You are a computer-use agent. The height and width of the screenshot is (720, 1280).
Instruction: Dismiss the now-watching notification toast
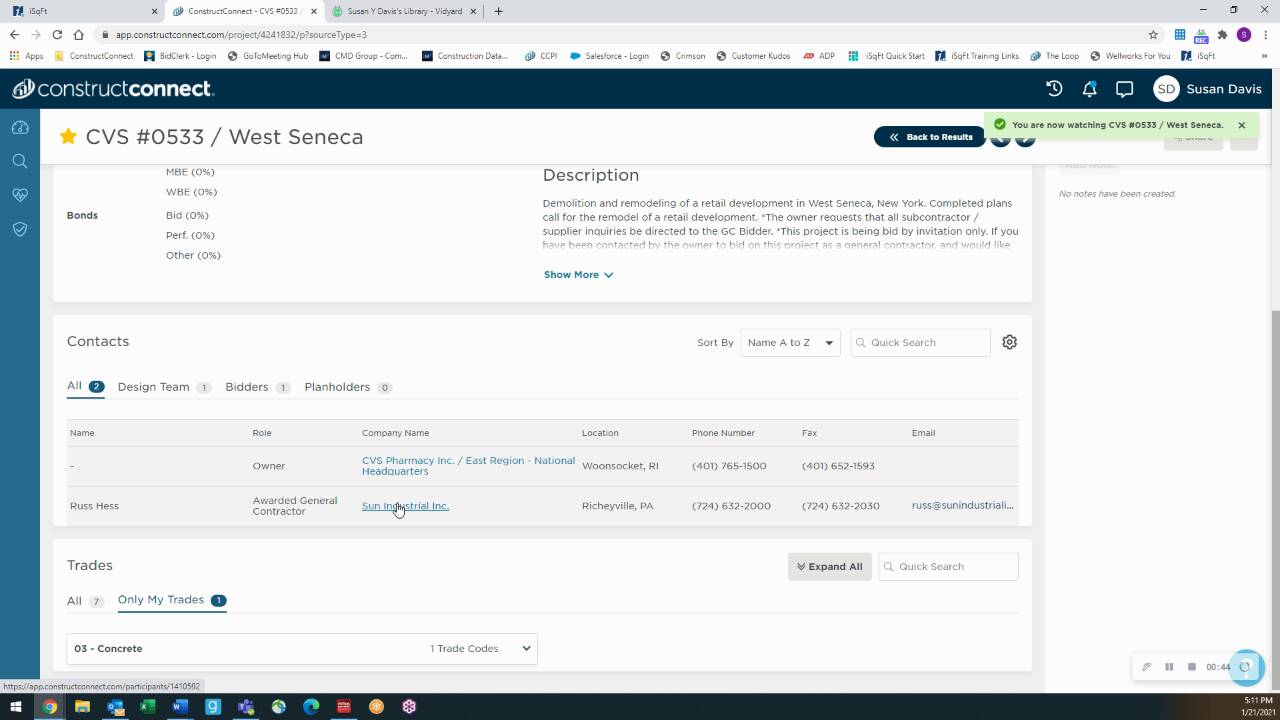coord(1241,125)
